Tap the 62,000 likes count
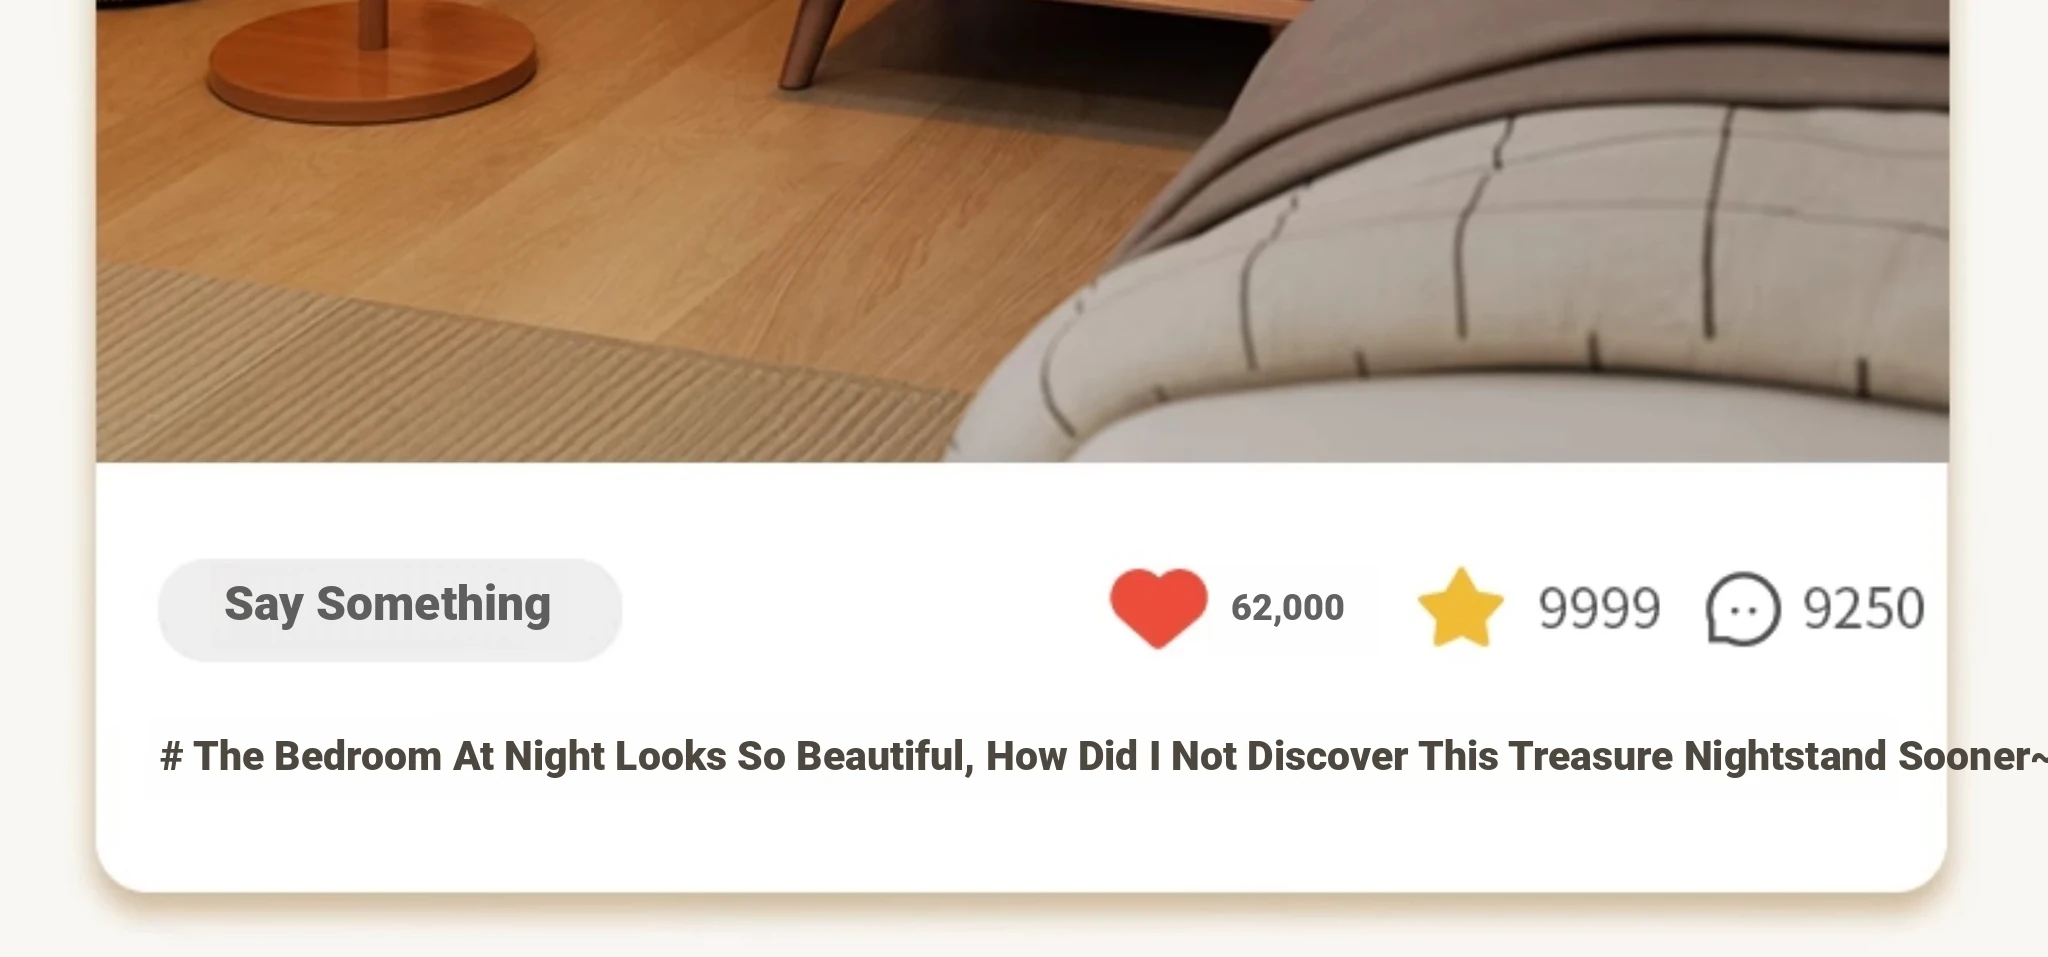The width and height of the screenshot is (2048, 957). click(1287, 608)
